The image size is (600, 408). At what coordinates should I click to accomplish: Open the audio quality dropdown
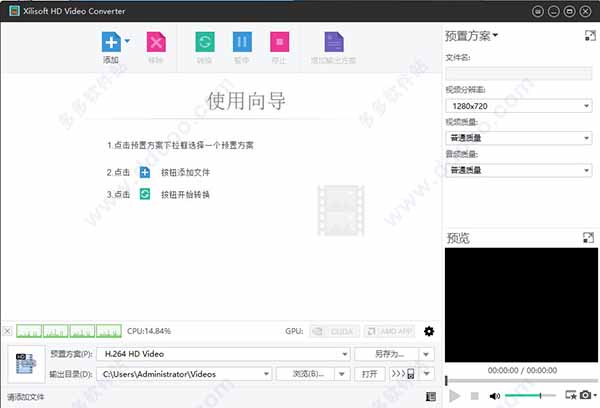pos(519,170)
